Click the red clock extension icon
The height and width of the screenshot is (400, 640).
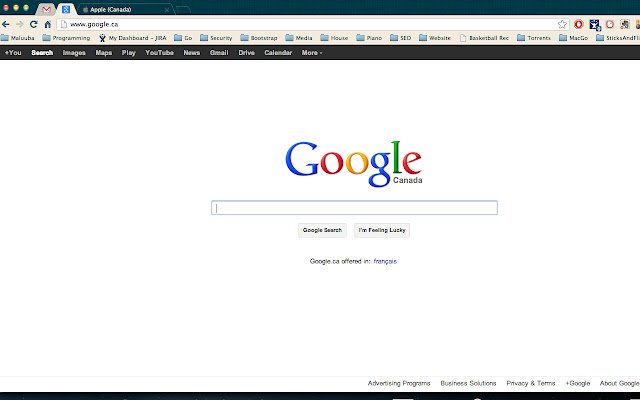610,24
